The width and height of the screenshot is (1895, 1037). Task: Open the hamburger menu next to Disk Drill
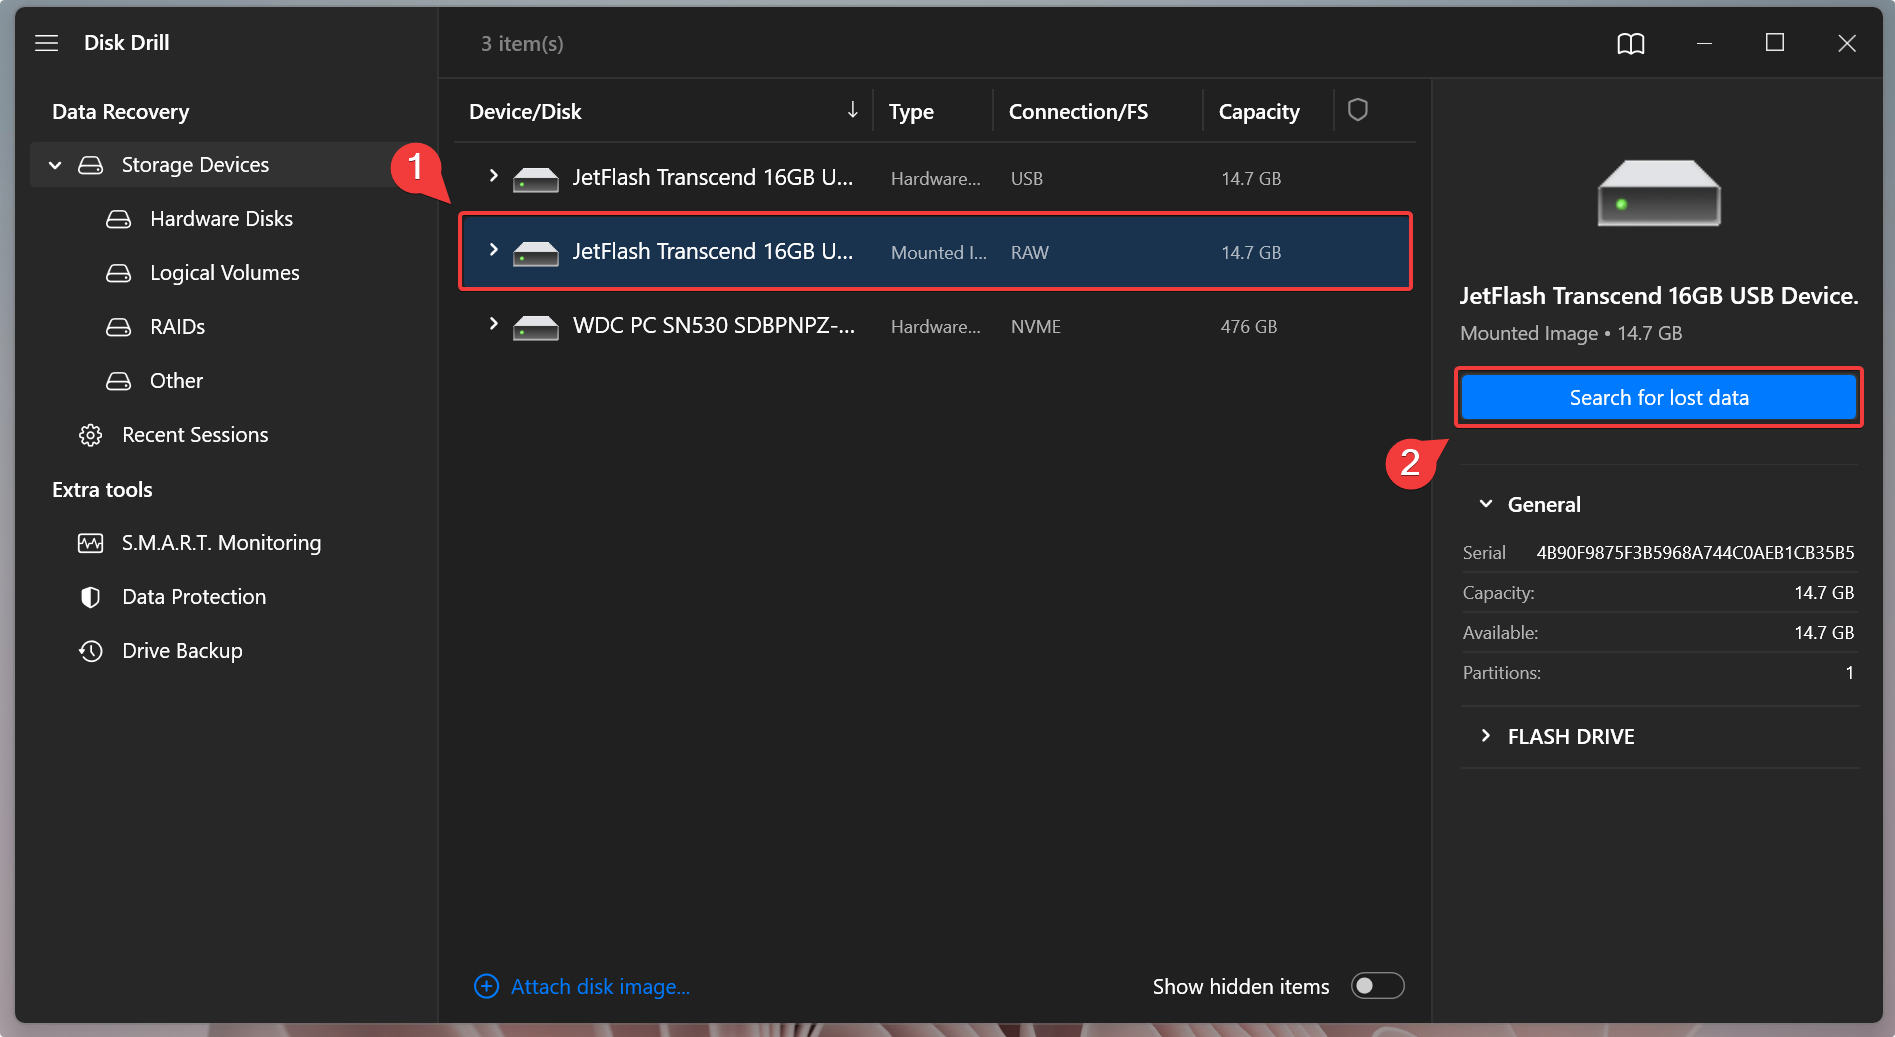pos(46,43)
